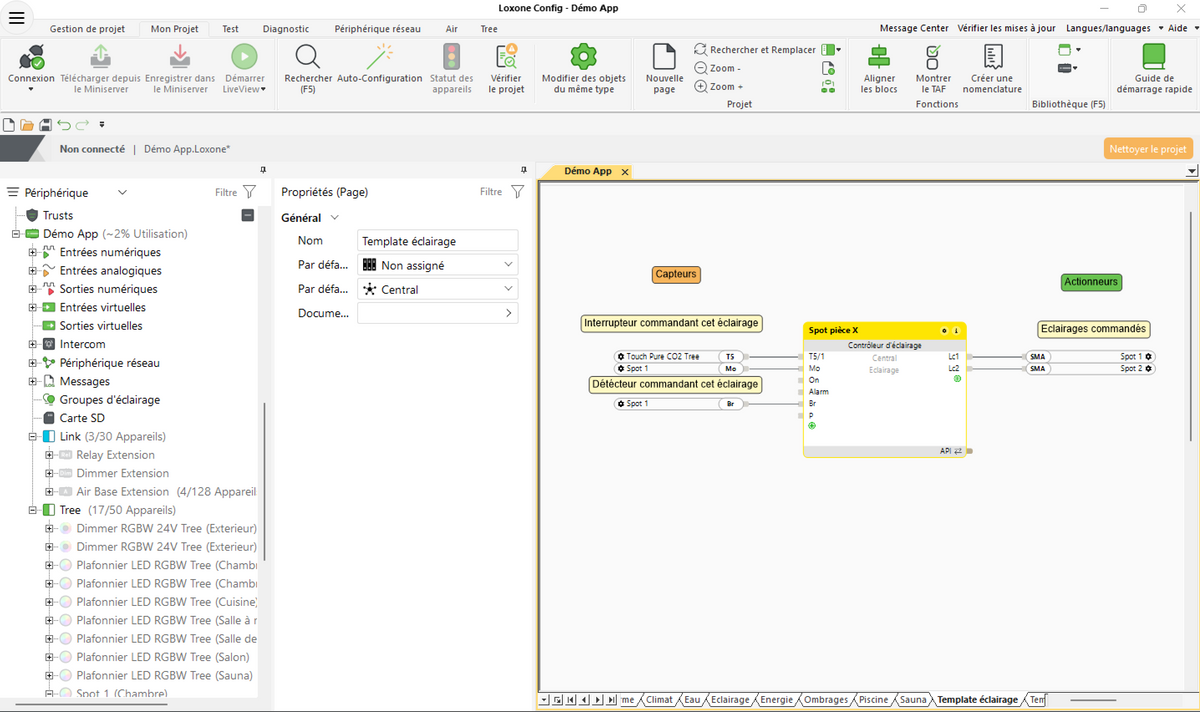Click in the Nom field showing Template éclairage
This screenshot has height=712, width=1200.
437,240
